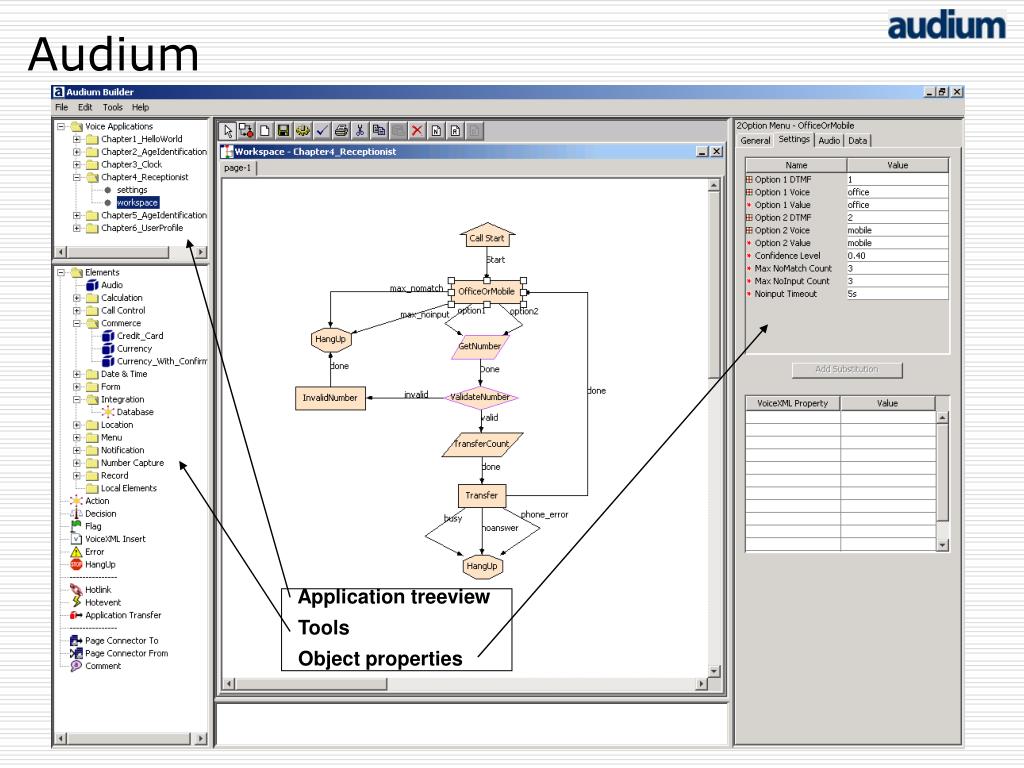Select the OfficeOrMobile node in flowchart
This screenshot has height=768, width=1024.
[x=487, y=291]
